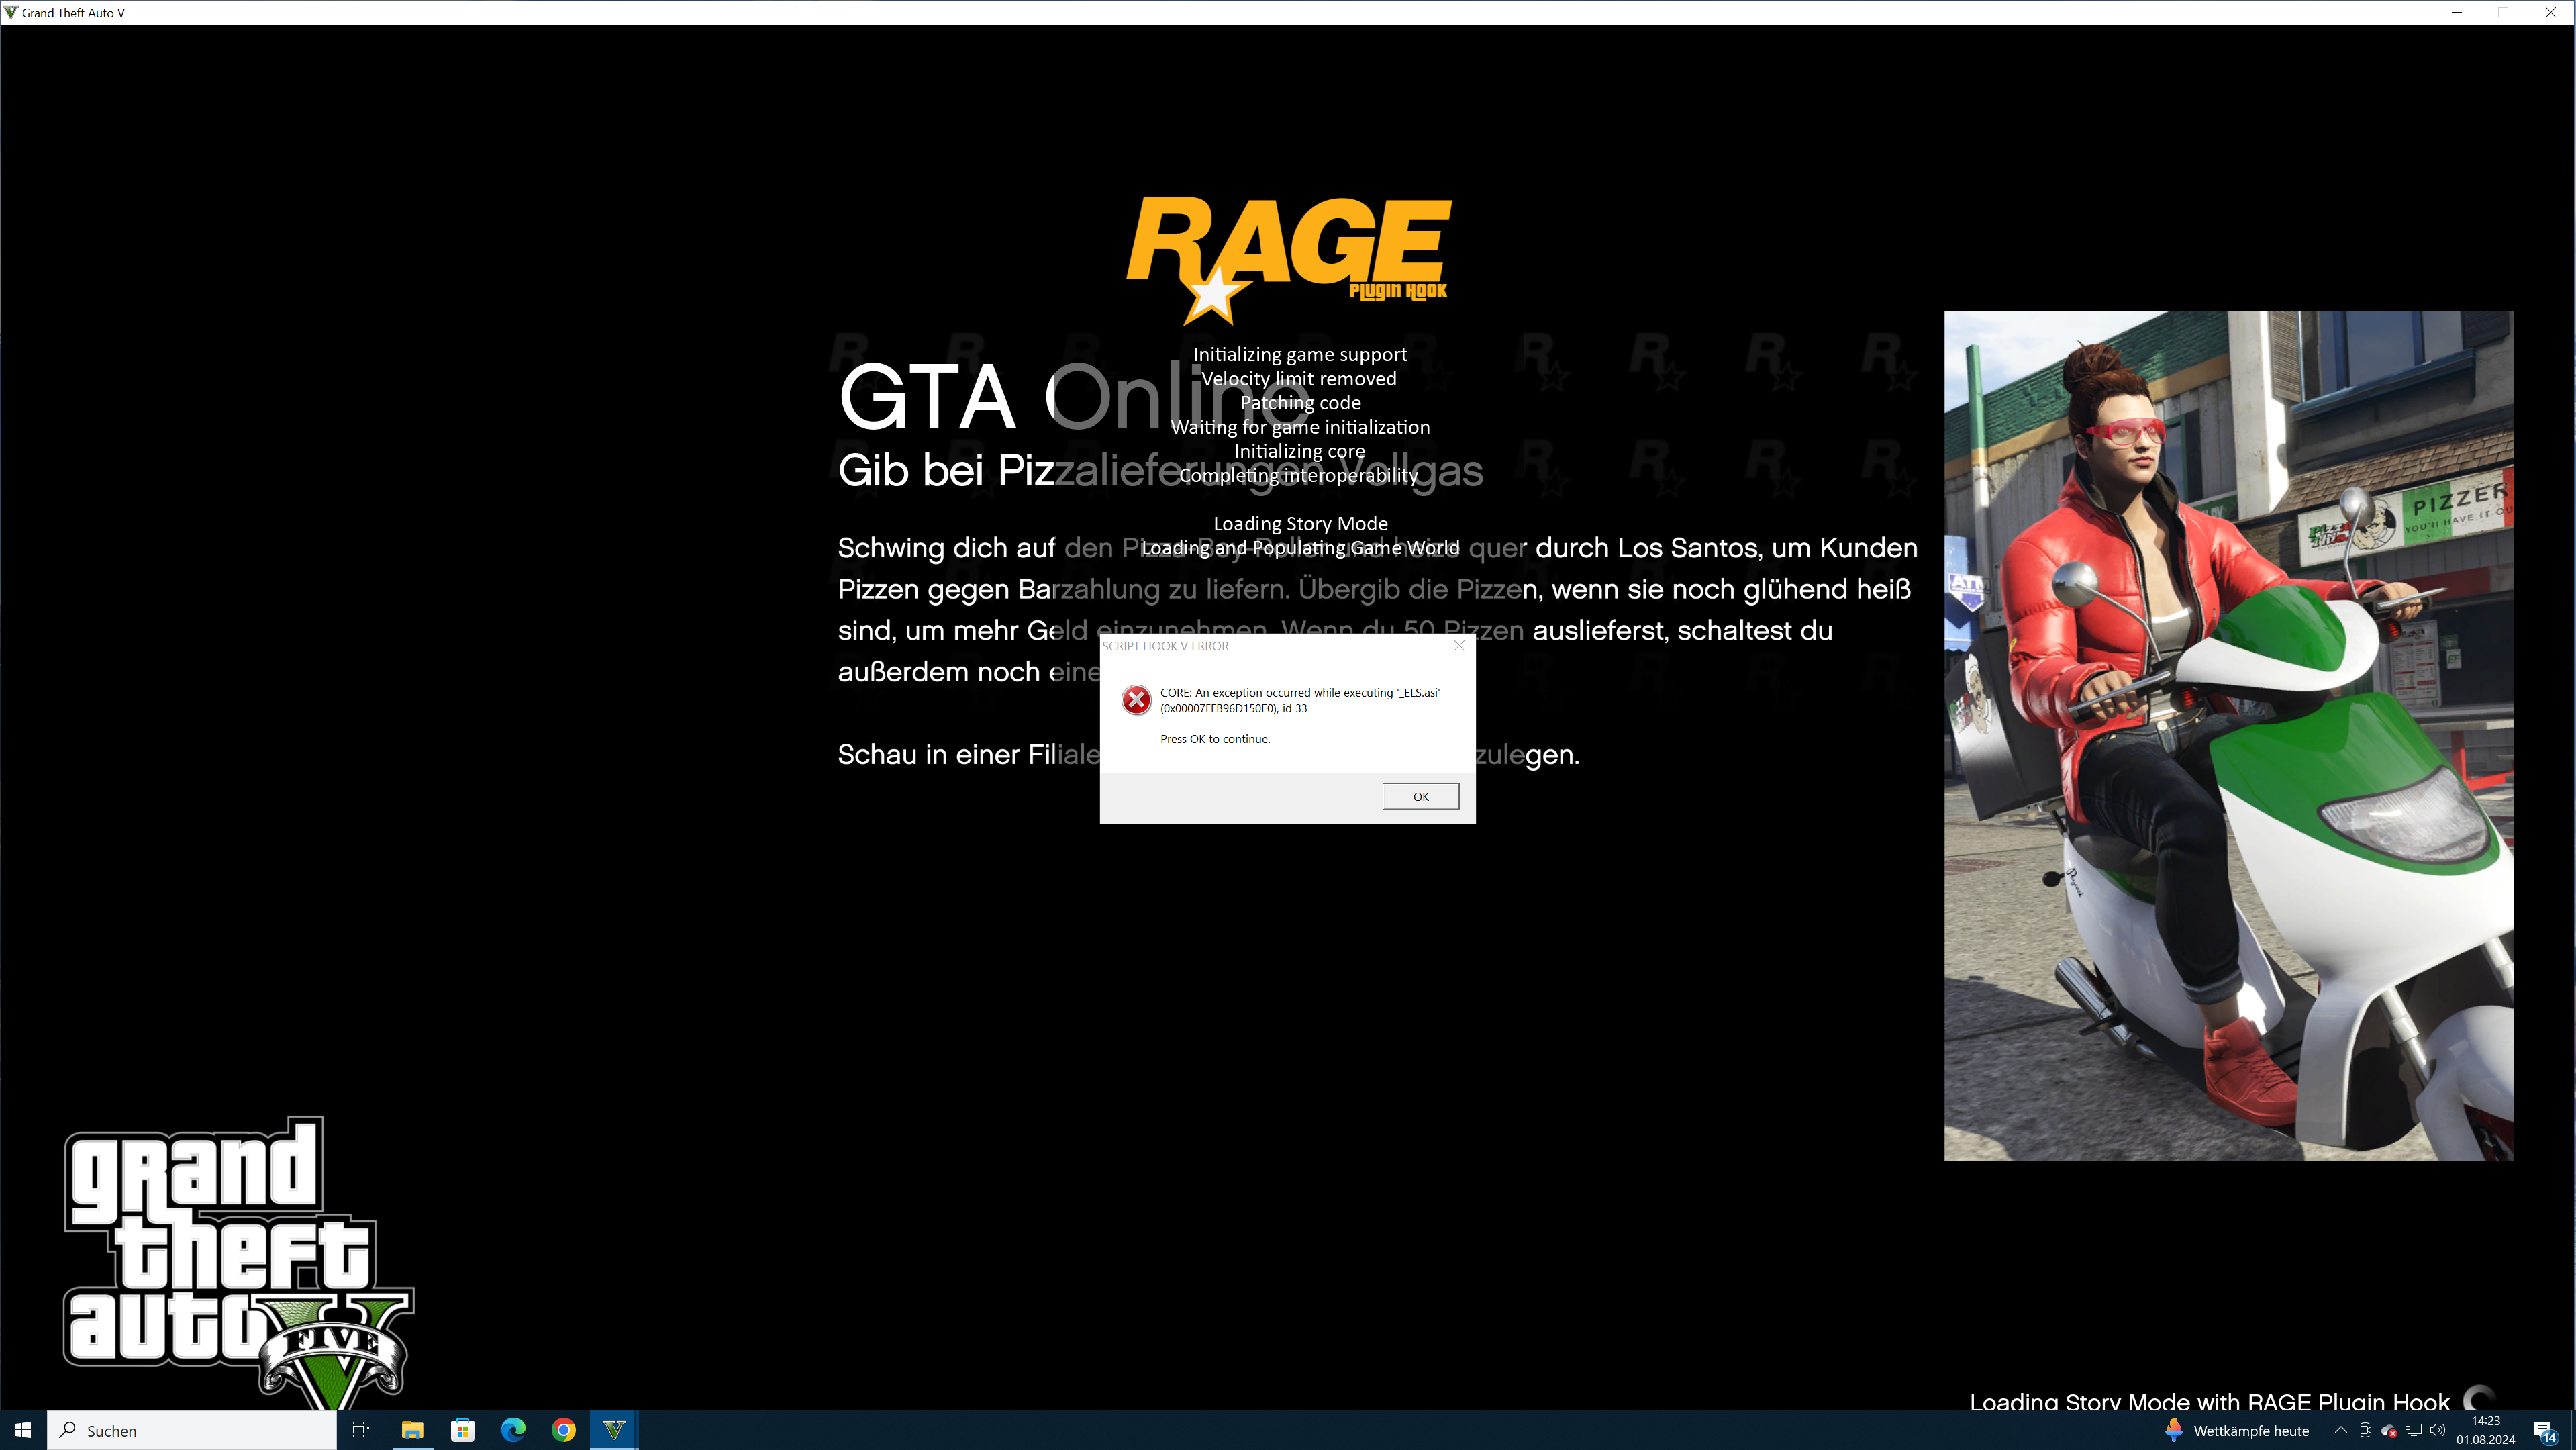Select GTA V taskbar icon
Viewport: 2576px width, 1450px height.
point(614,1430)
